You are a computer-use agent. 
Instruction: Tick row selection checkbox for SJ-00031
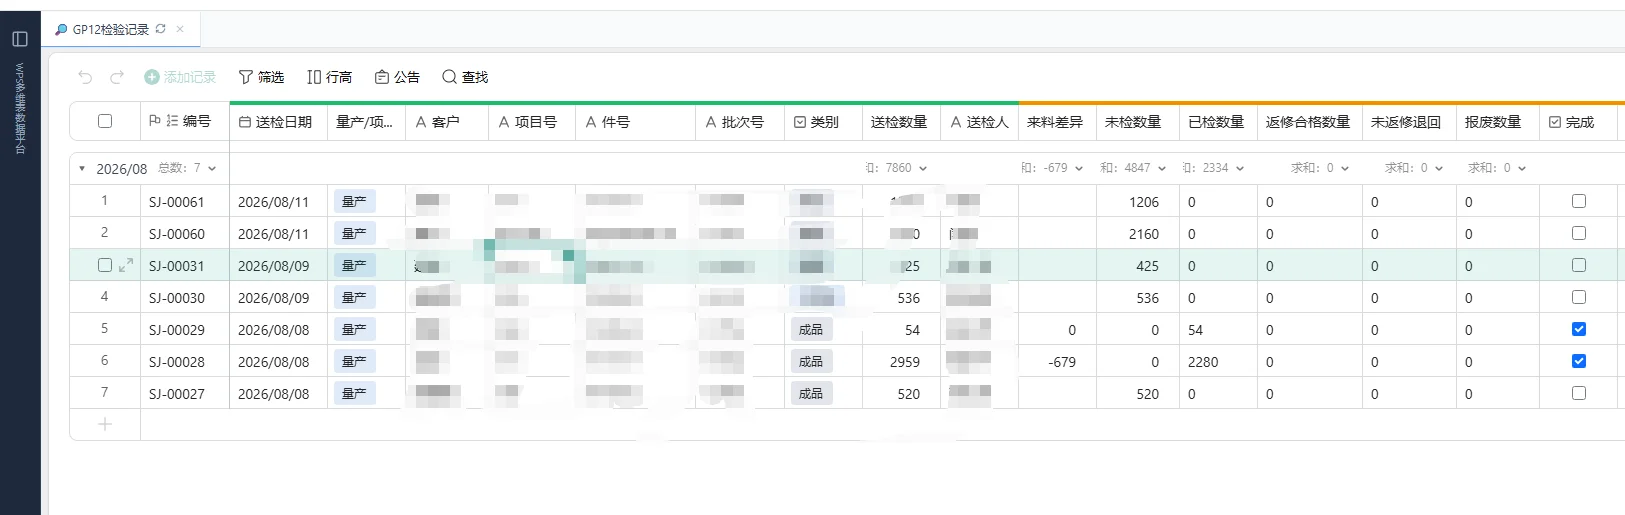(105, 265)
